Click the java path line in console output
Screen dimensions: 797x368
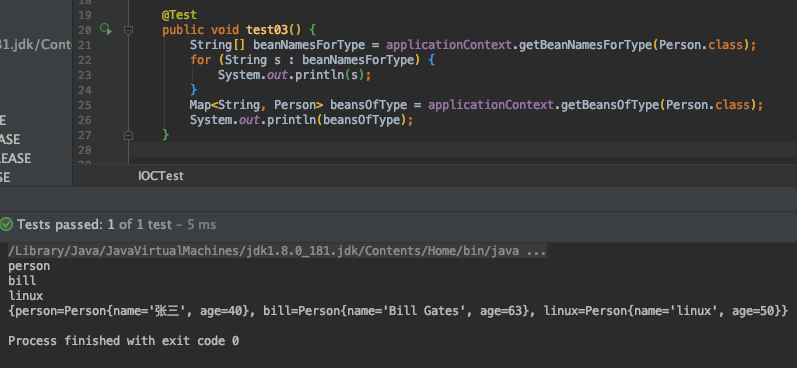point(277,251)
